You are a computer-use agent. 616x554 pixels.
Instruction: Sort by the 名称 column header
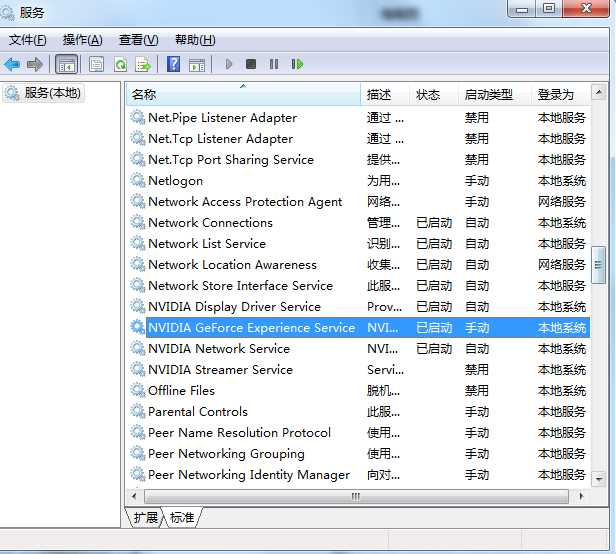pos(243,94)
